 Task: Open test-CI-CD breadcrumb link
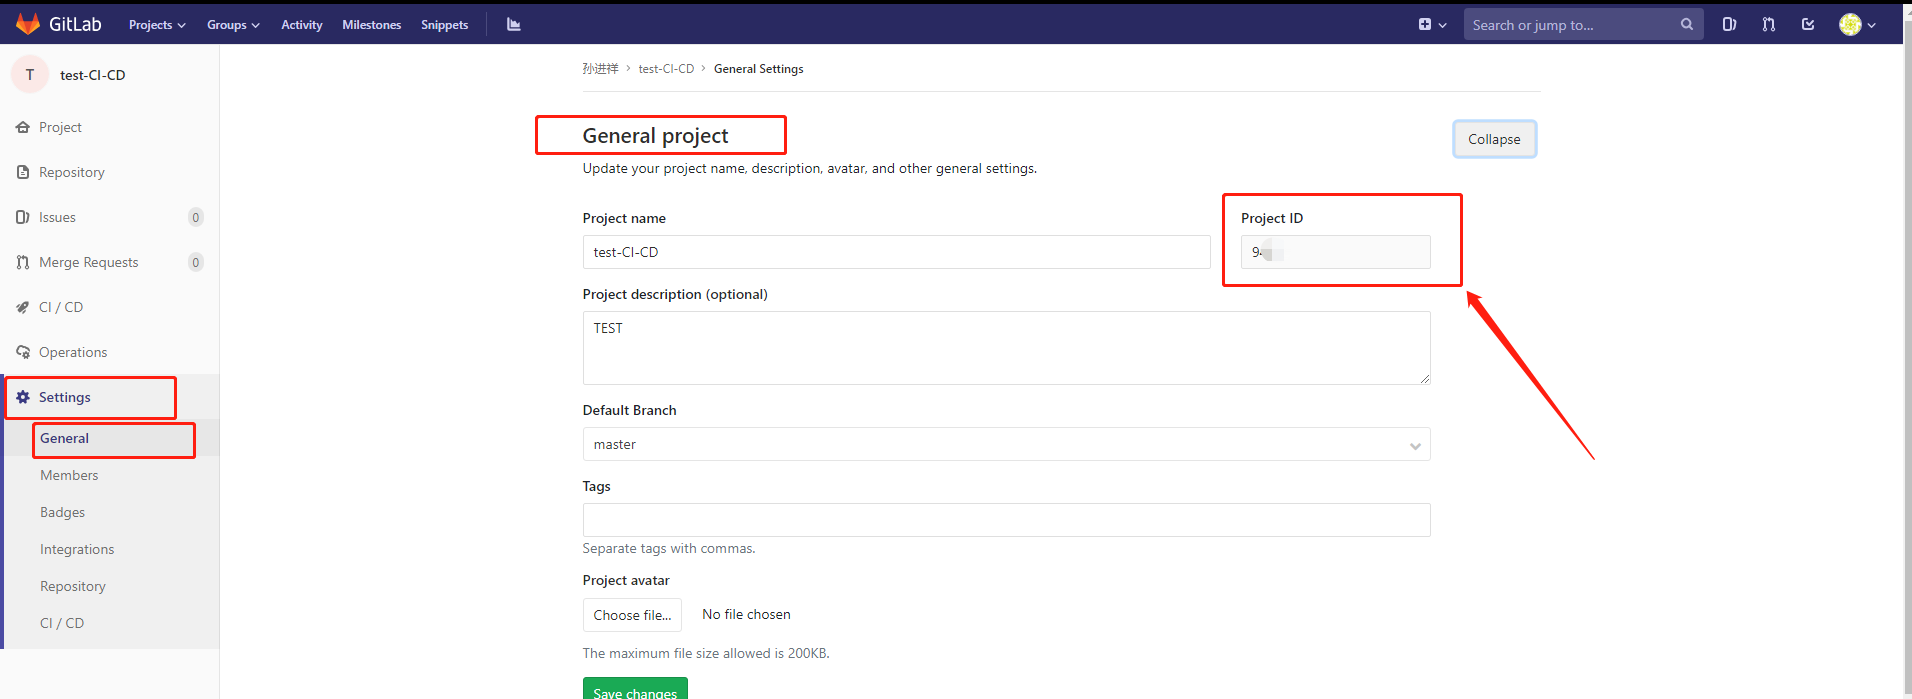point(666,69)
